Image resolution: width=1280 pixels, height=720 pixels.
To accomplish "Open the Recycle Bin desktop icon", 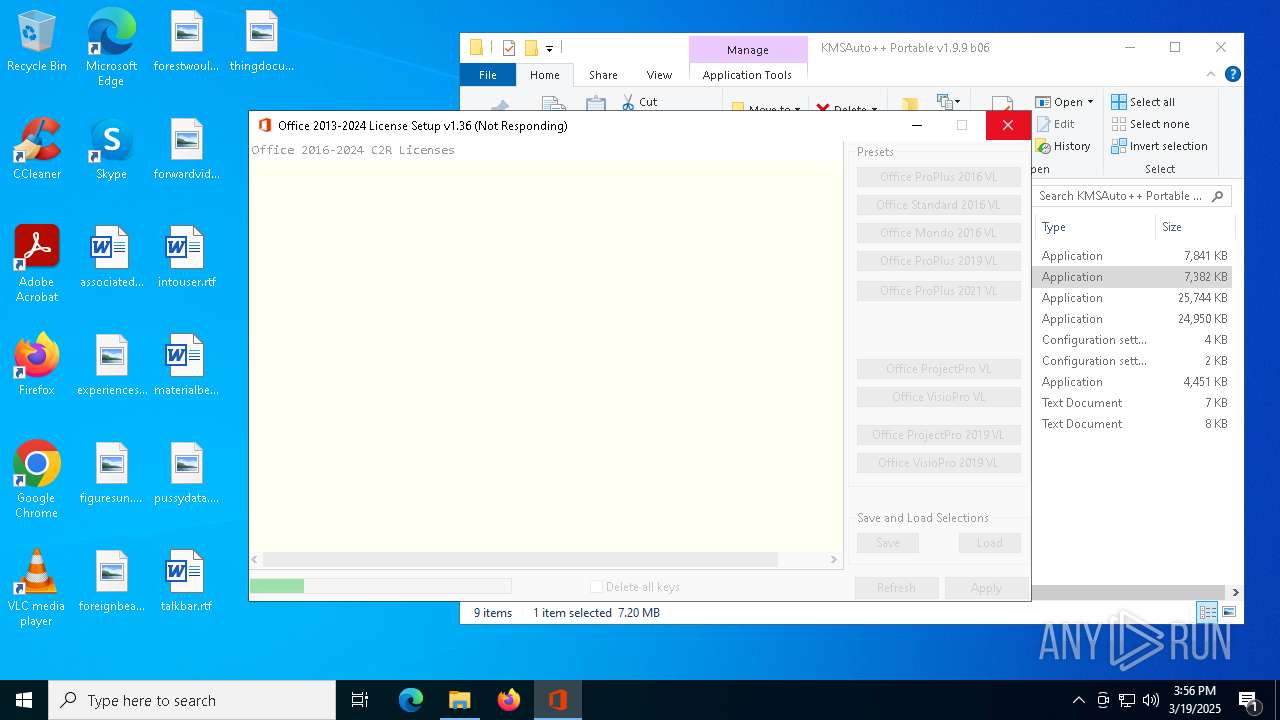I will tap(37, 43).
